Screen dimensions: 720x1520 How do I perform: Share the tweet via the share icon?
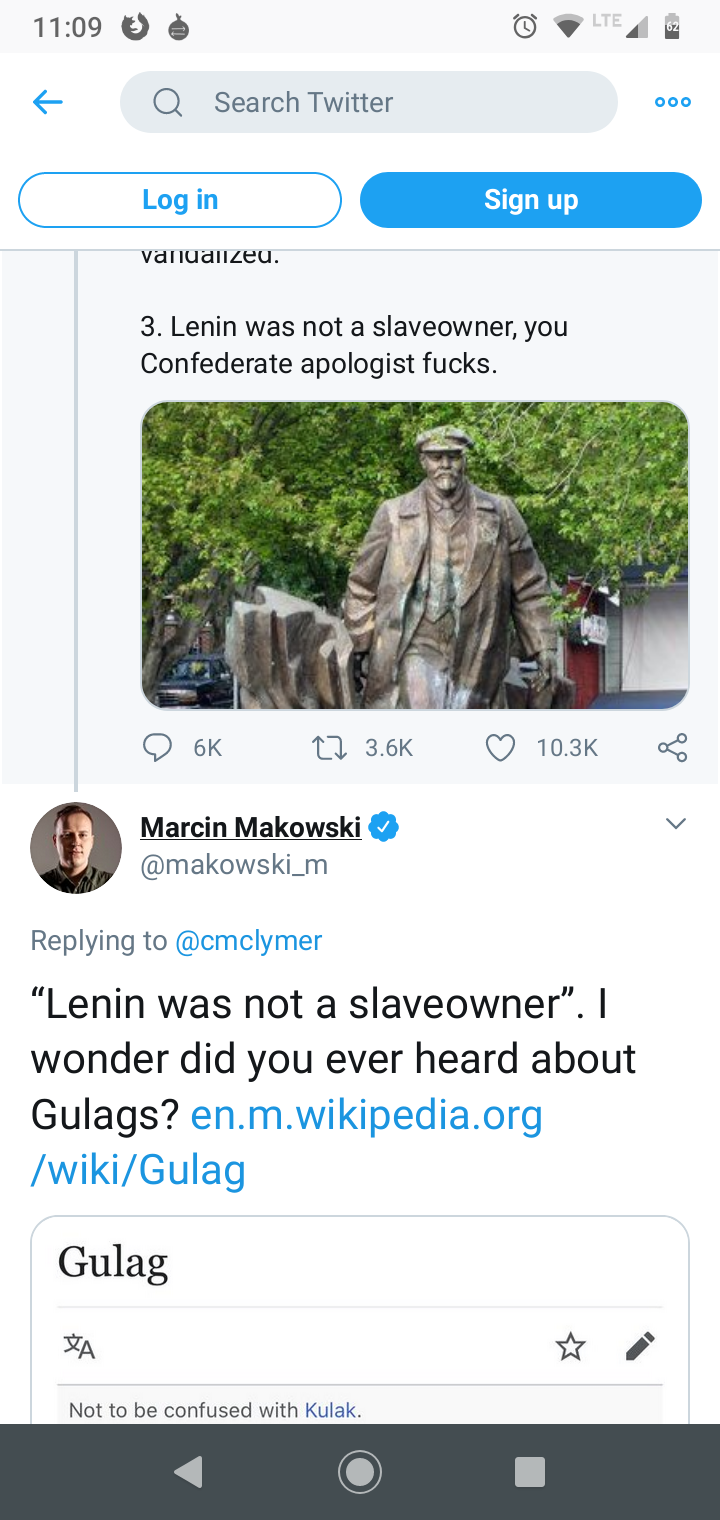click(x=671, y=747)
